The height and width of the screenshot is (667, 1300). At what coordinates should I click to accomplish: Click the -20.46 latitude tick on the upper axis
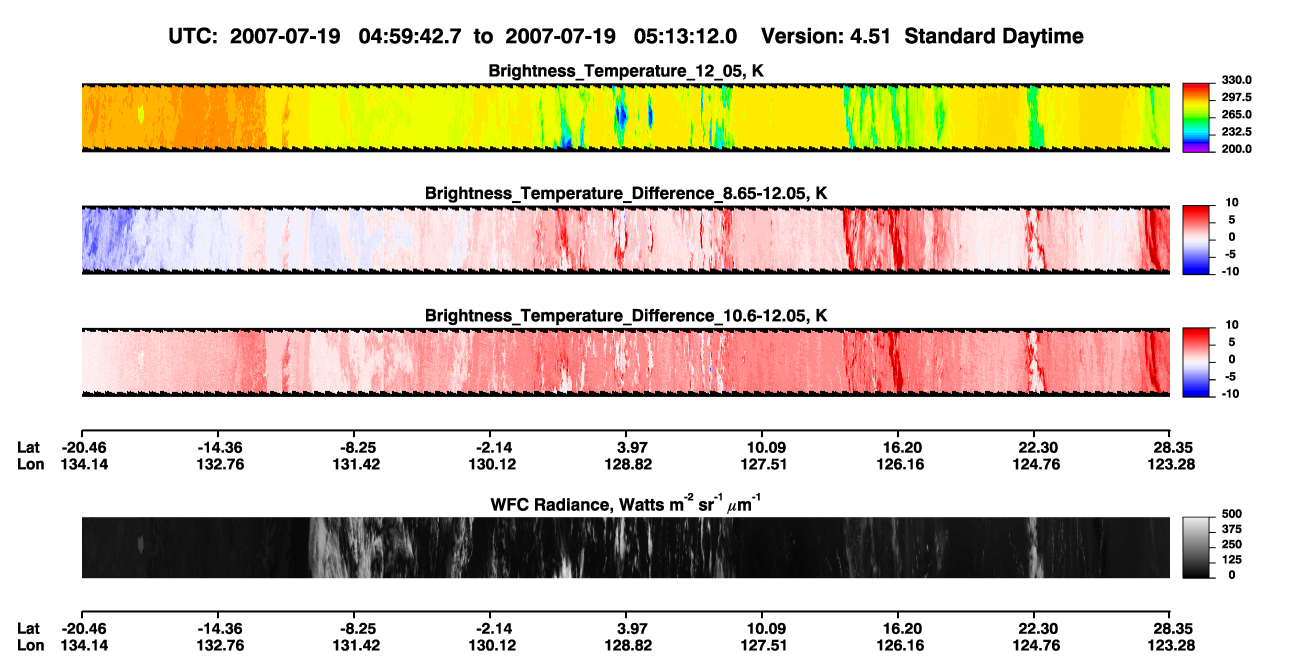[x=83, y=447]
